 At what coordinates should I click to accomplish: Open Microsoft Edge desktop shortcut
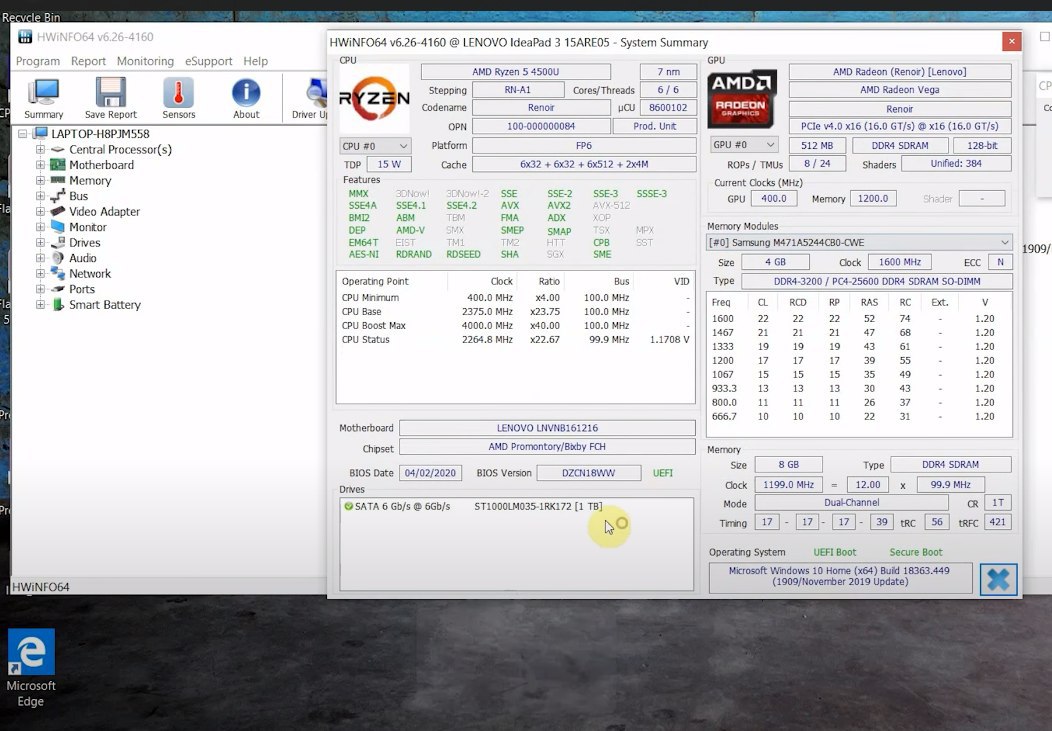(31, 668)
